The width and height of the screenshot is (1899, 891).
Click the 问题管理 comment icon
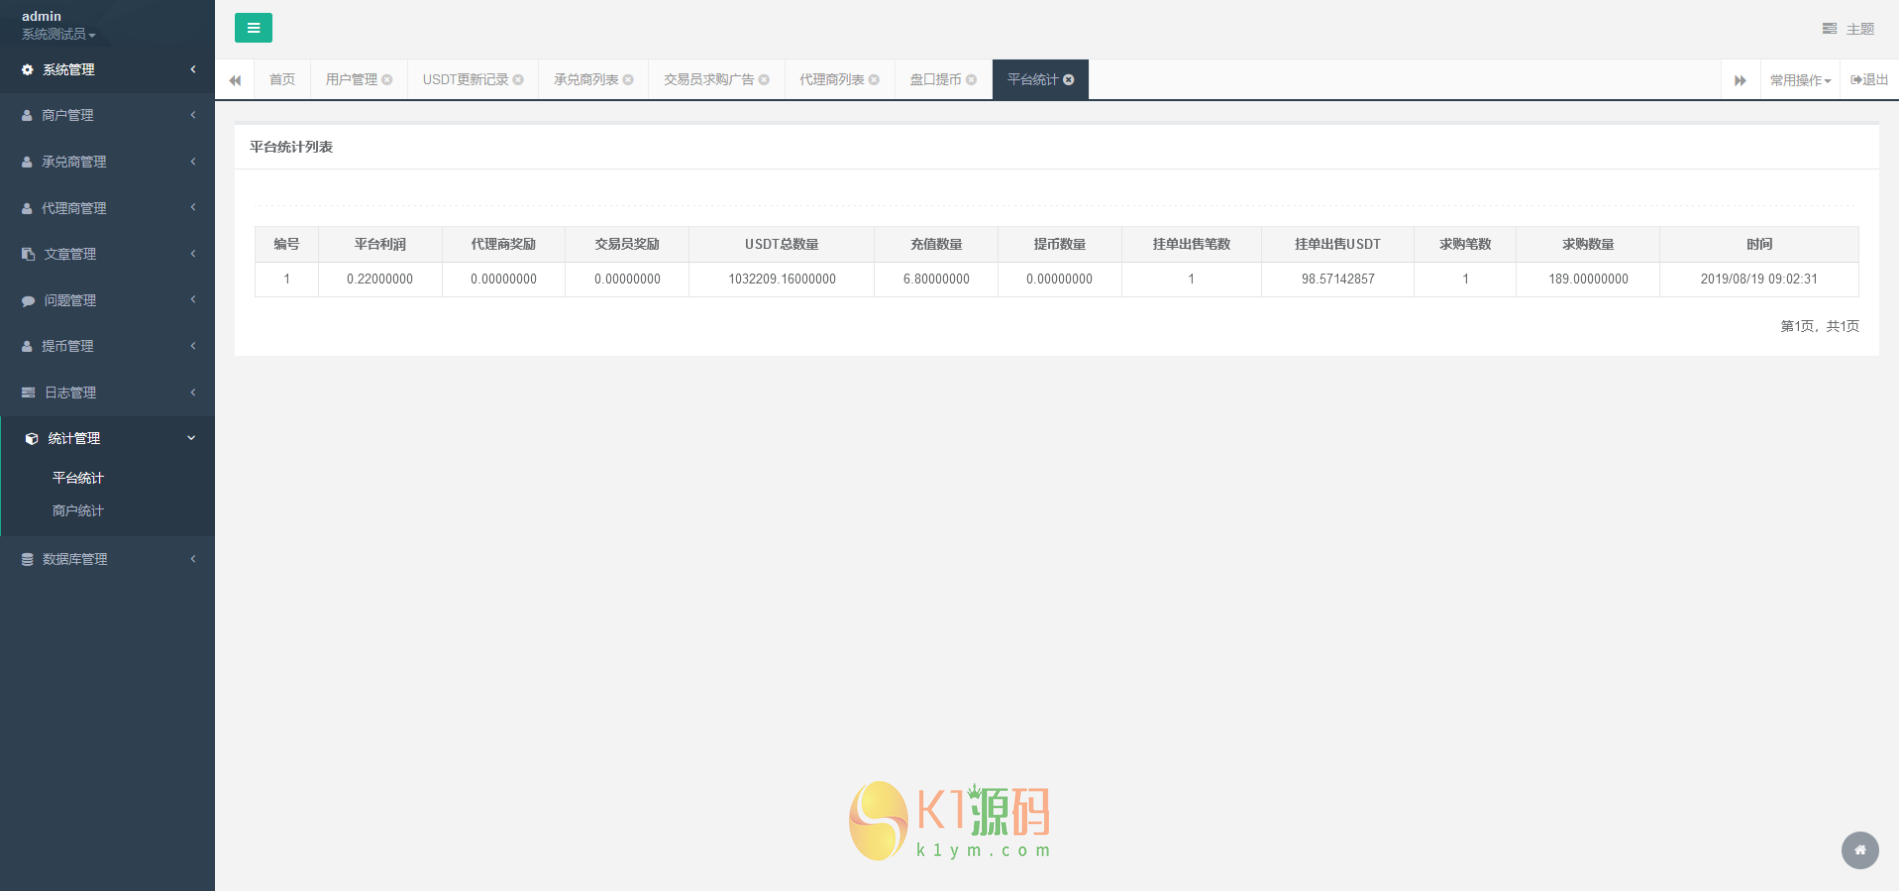point(28,301)
